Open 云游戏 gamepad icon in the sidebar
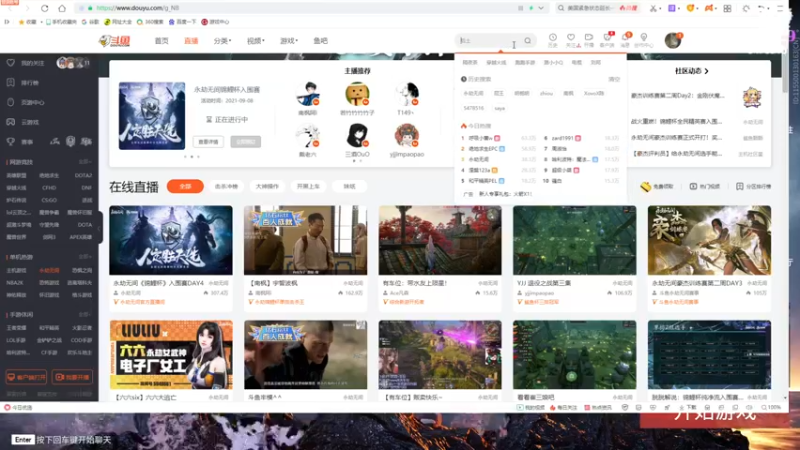 [x=11, y=122]
